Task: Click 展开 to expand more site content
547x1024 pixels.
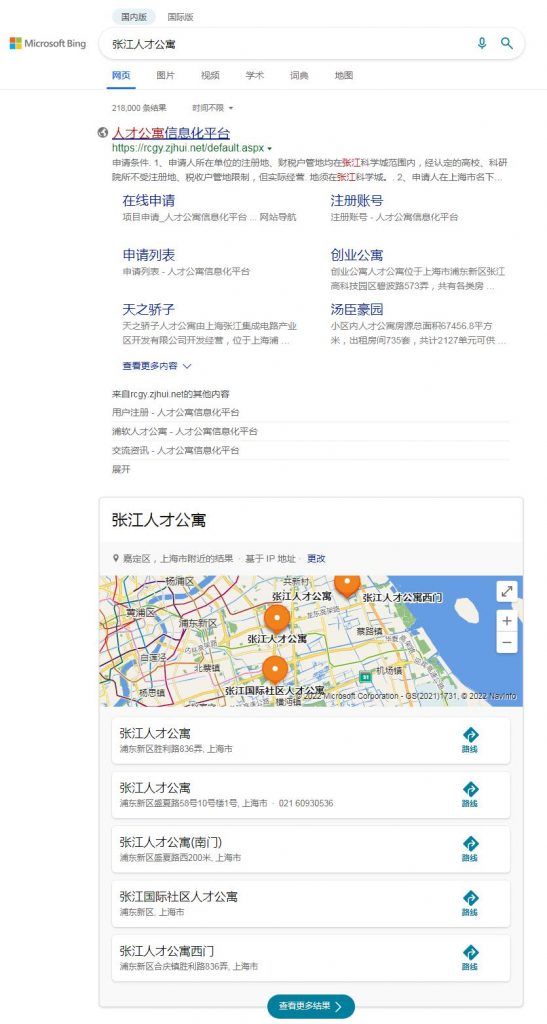Action: [121, 469]
